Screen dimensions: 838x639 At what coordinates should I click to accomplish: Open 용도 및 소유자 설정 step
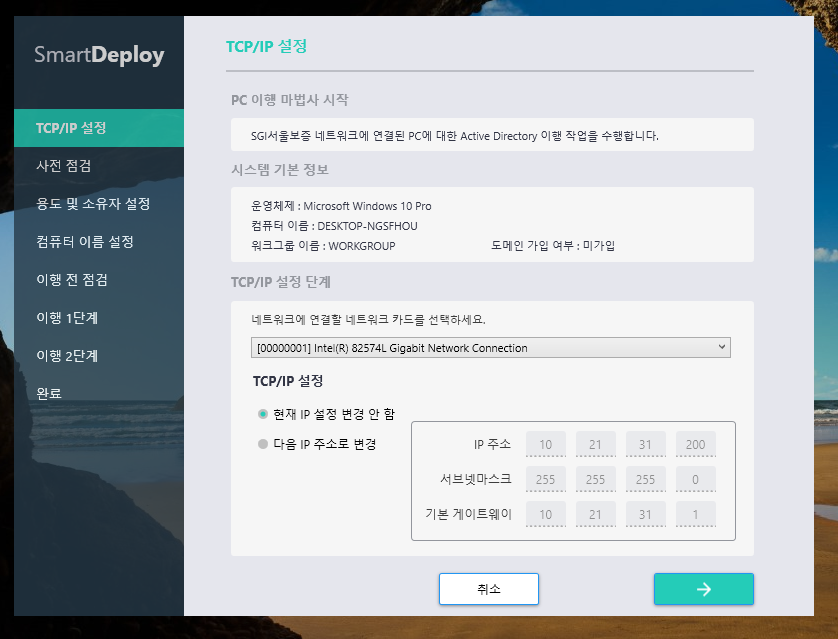click(x=99, y=204)
